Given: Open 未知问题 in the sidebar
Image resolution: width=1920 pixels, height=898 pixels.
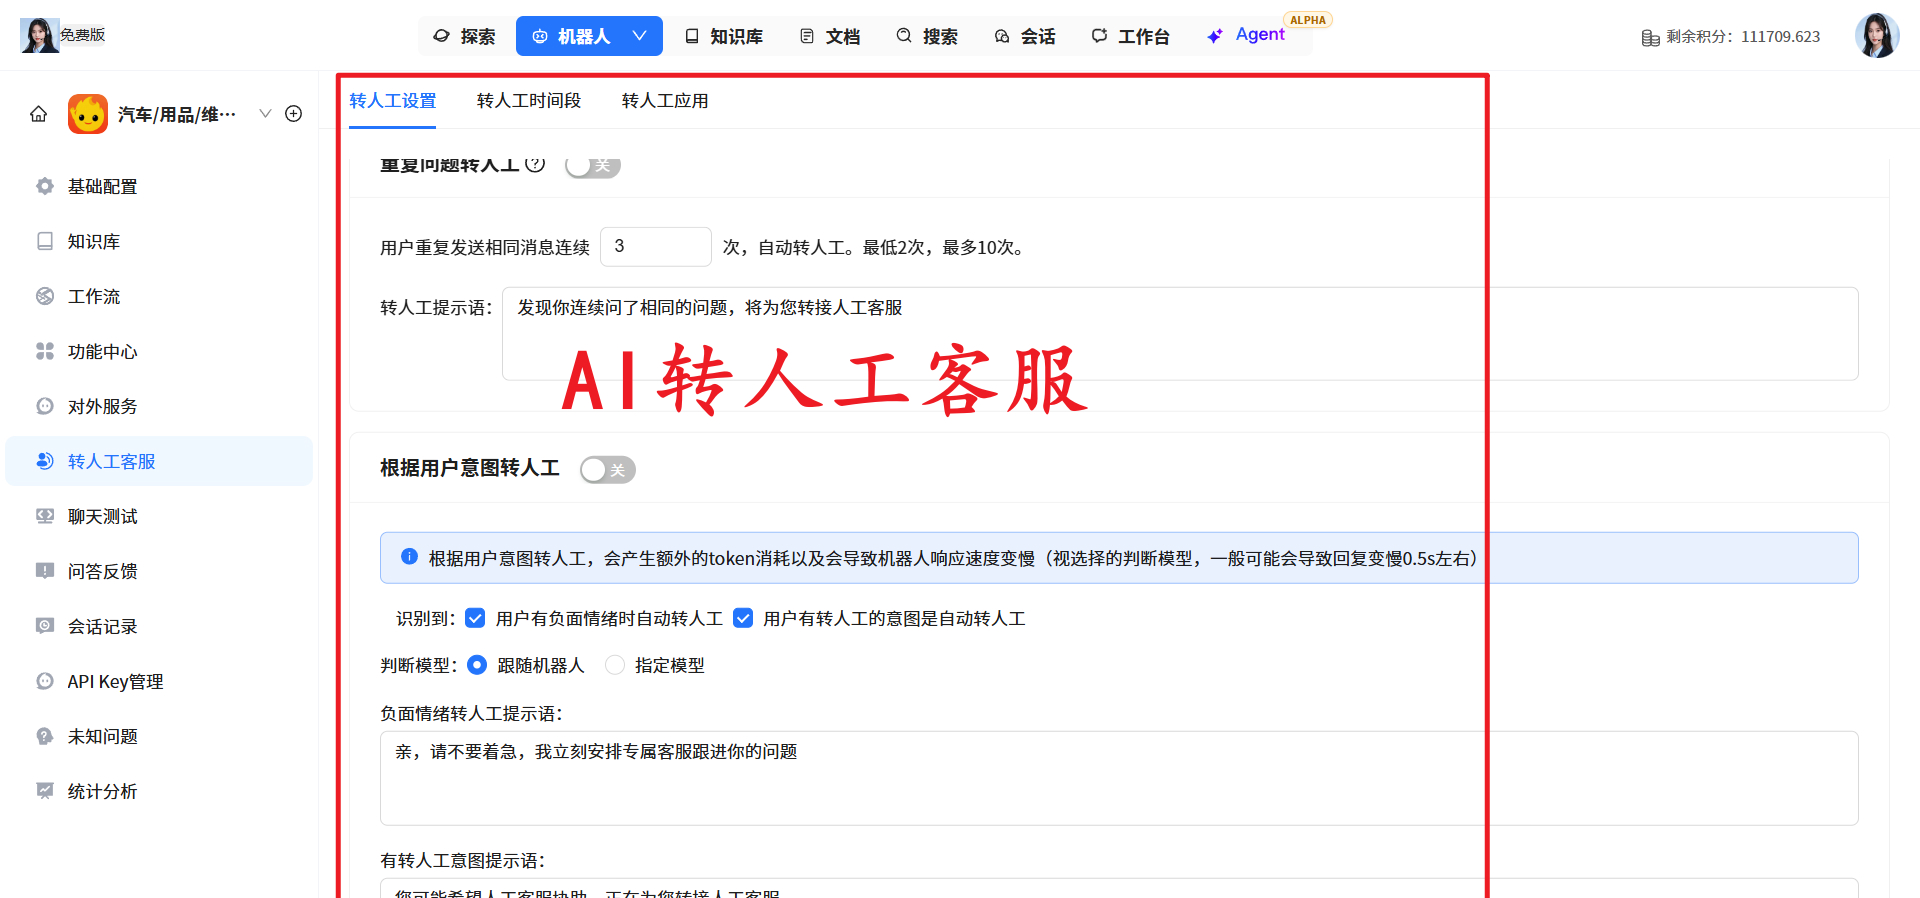Looking at the screenshot, I should point(159,736).
